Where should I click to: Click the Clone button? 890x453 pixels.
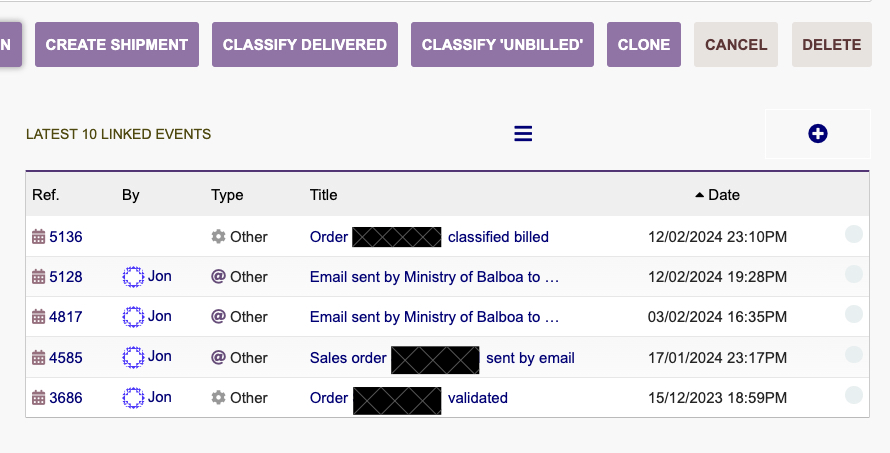(x=644, y=44)
